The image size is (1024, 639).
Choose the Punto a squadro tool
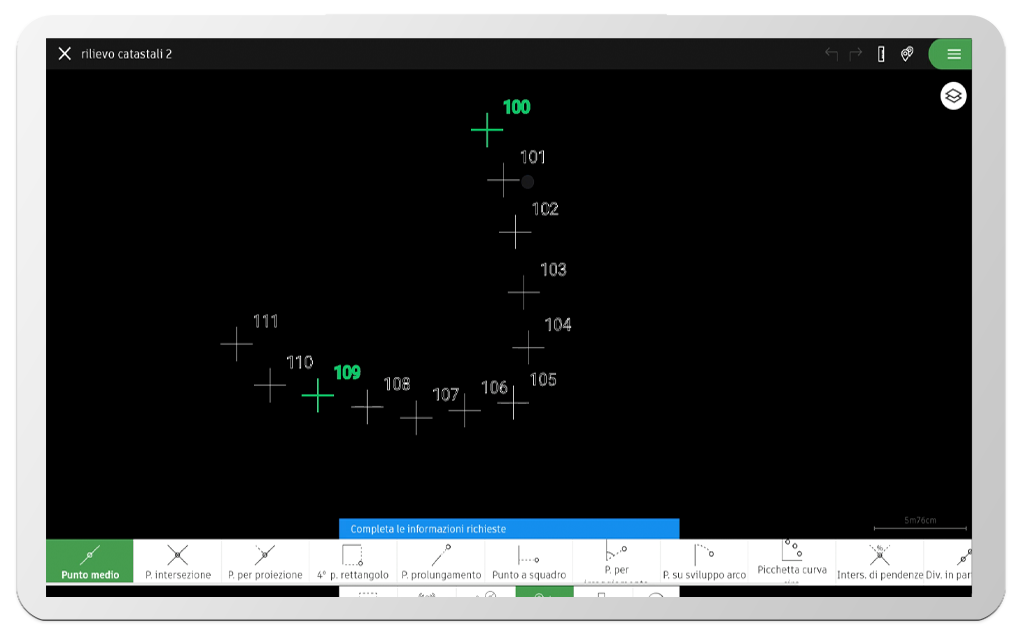(528, 561)
